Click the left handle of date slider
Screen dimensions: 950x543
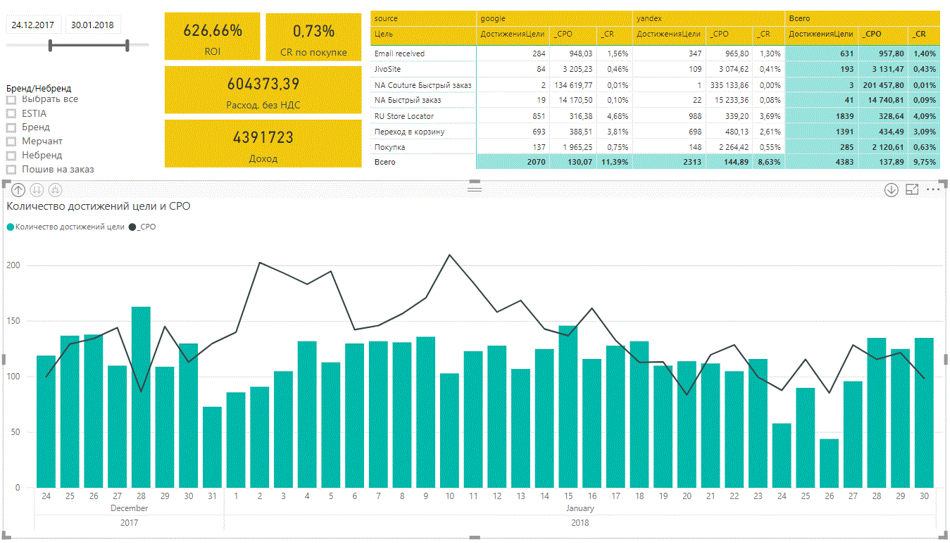pos(49,45)
